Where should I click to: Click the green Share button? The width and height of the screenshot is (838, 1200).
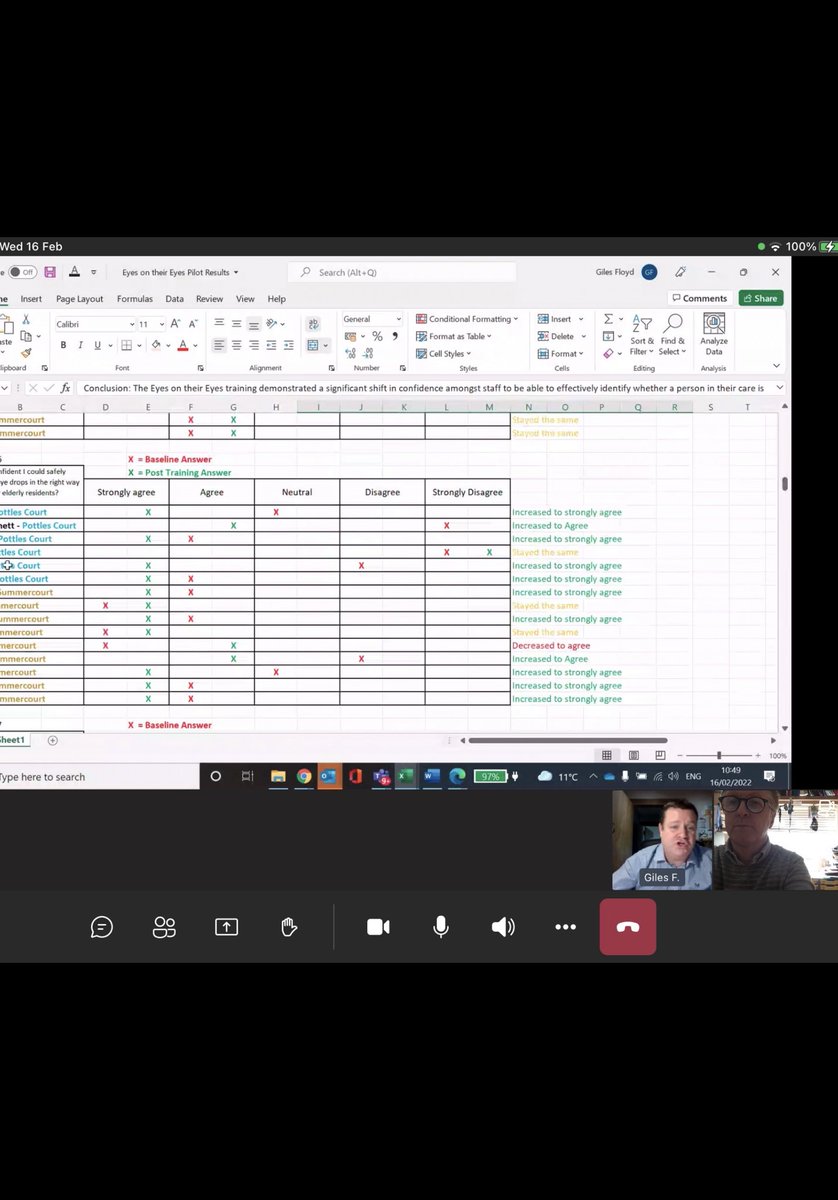tap(761, 298)
